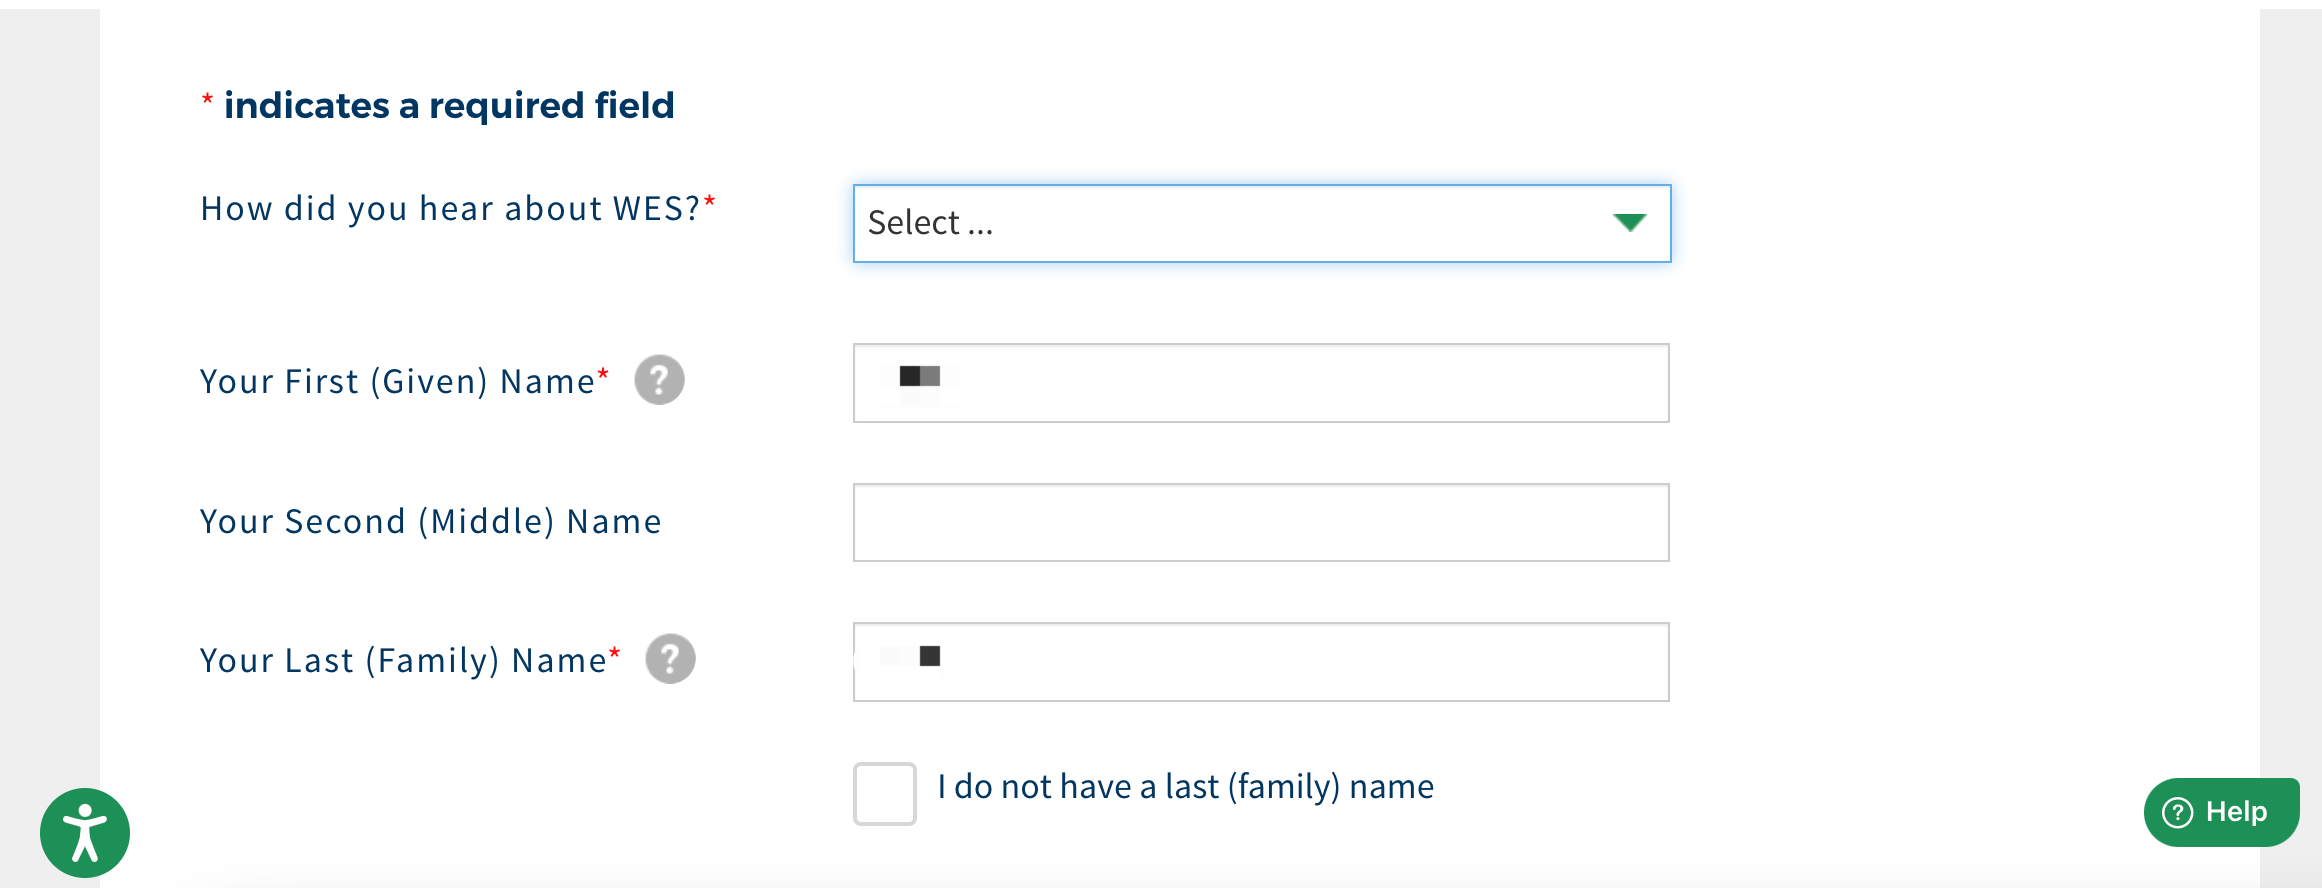
Task: Click the blurred text in the first name field
Action: pos(920,377)
